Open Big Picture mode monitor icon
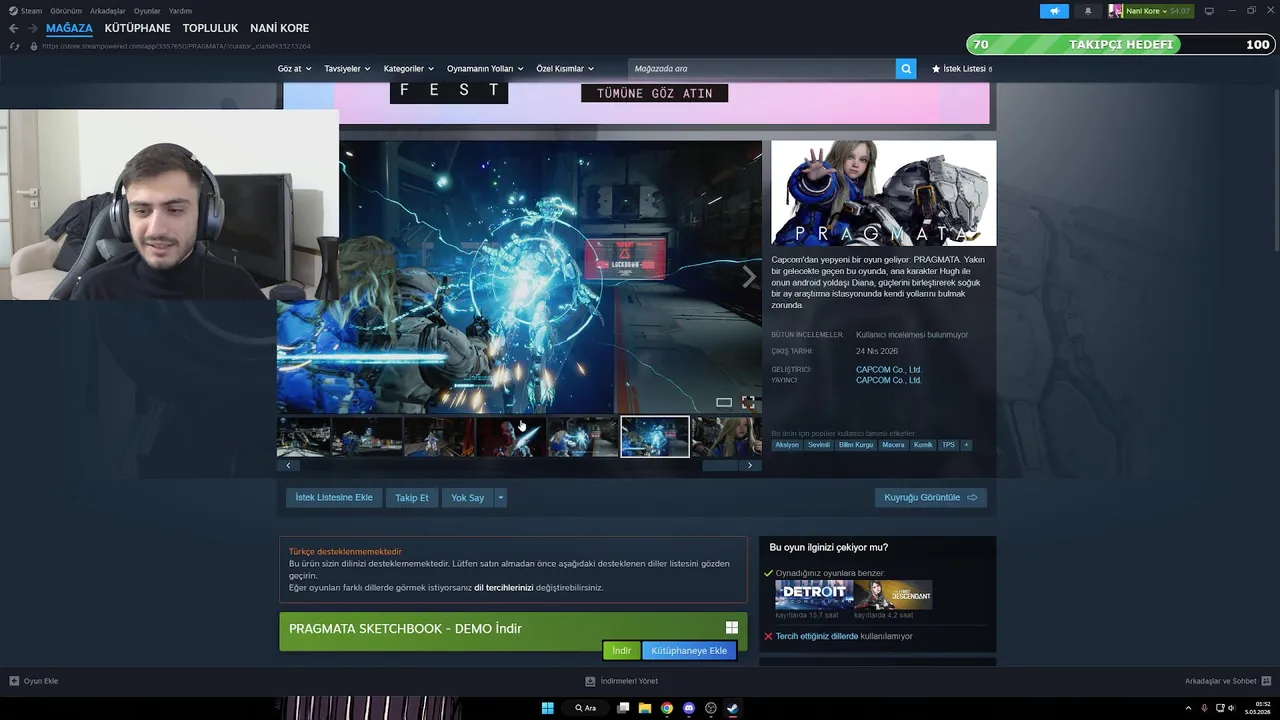This screenshot has height=720, width=1280. point(1209,11)
